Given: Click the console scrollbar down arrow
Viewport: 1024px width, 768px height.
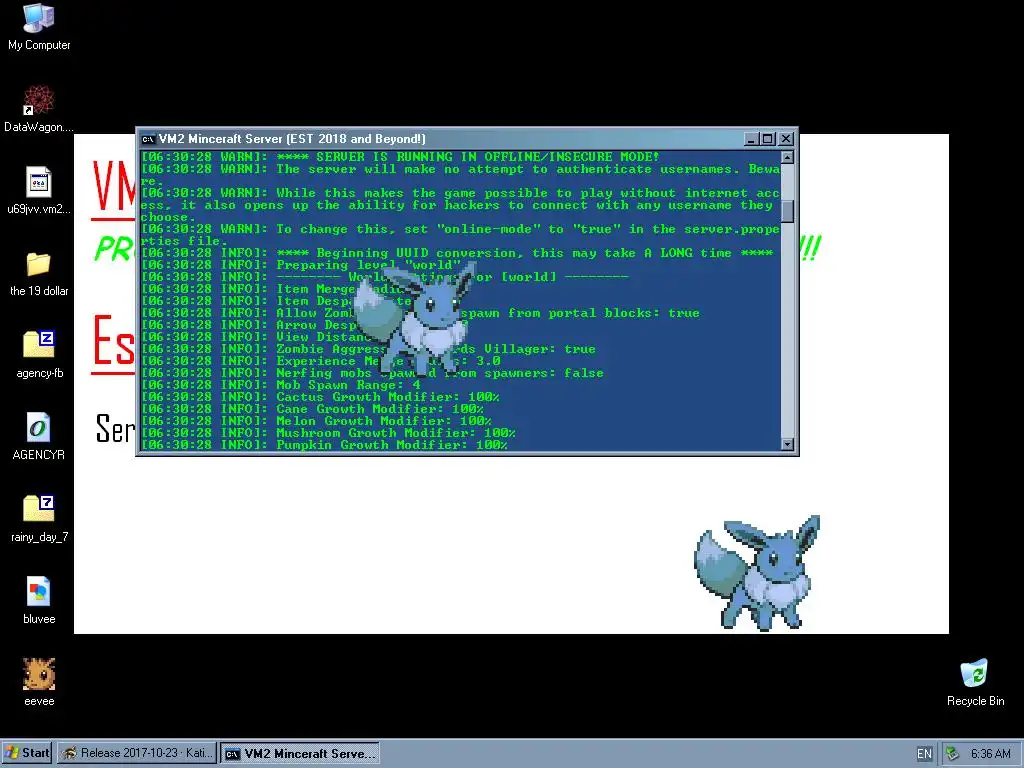Looking at the screenshot, I should (x=788, y=444).
